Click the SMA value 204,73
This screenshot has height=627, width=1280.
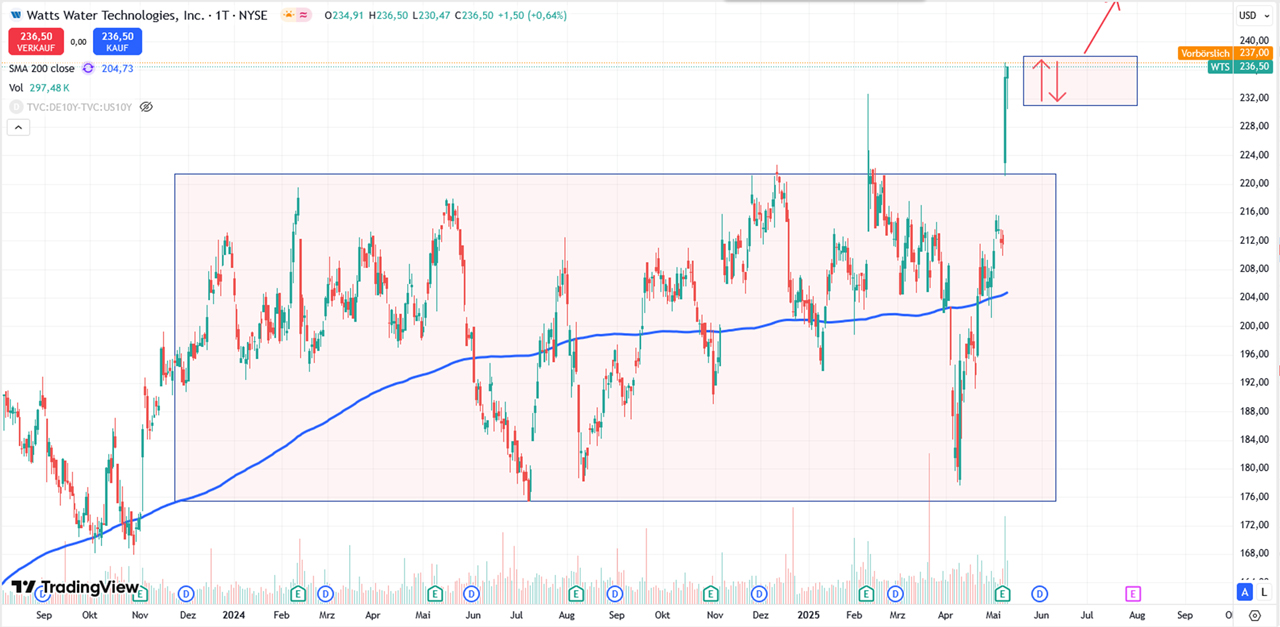pyautogui.click(x=116, y=68)
